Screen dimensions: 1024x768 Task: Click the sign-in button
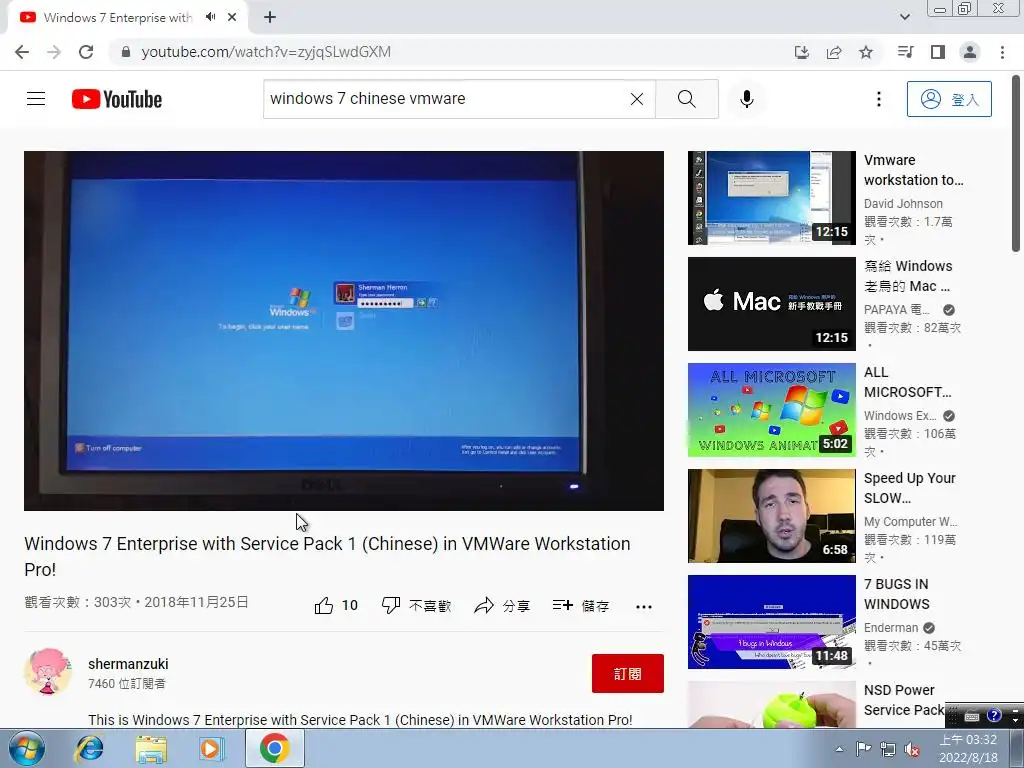[949, 99]
